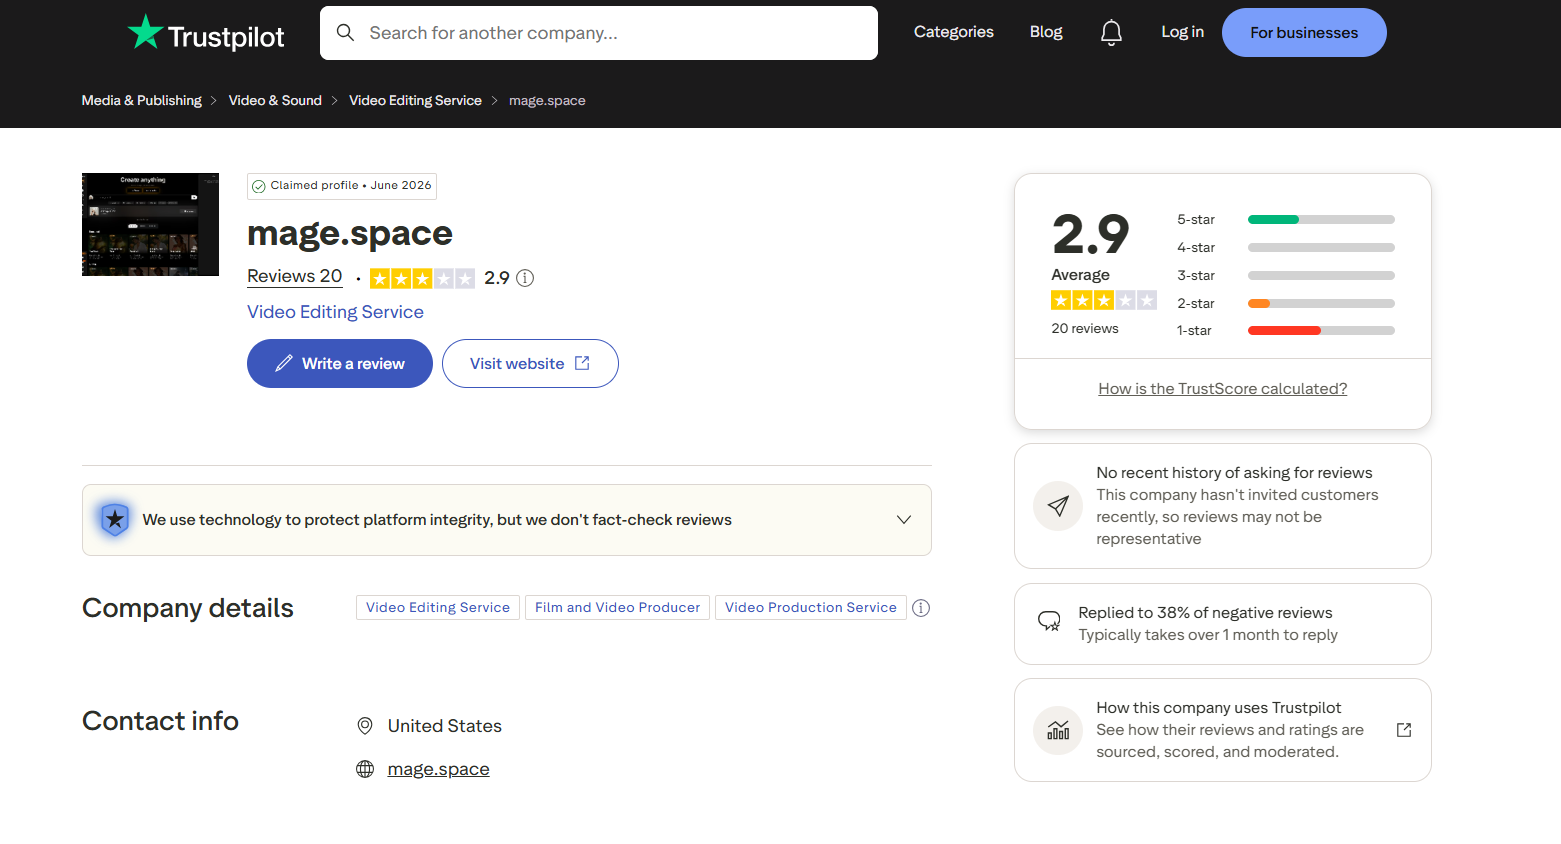Open How is the TrustScore calculated link
The height and width of the screenshot is (844, 1561).
coord(1223,389)
